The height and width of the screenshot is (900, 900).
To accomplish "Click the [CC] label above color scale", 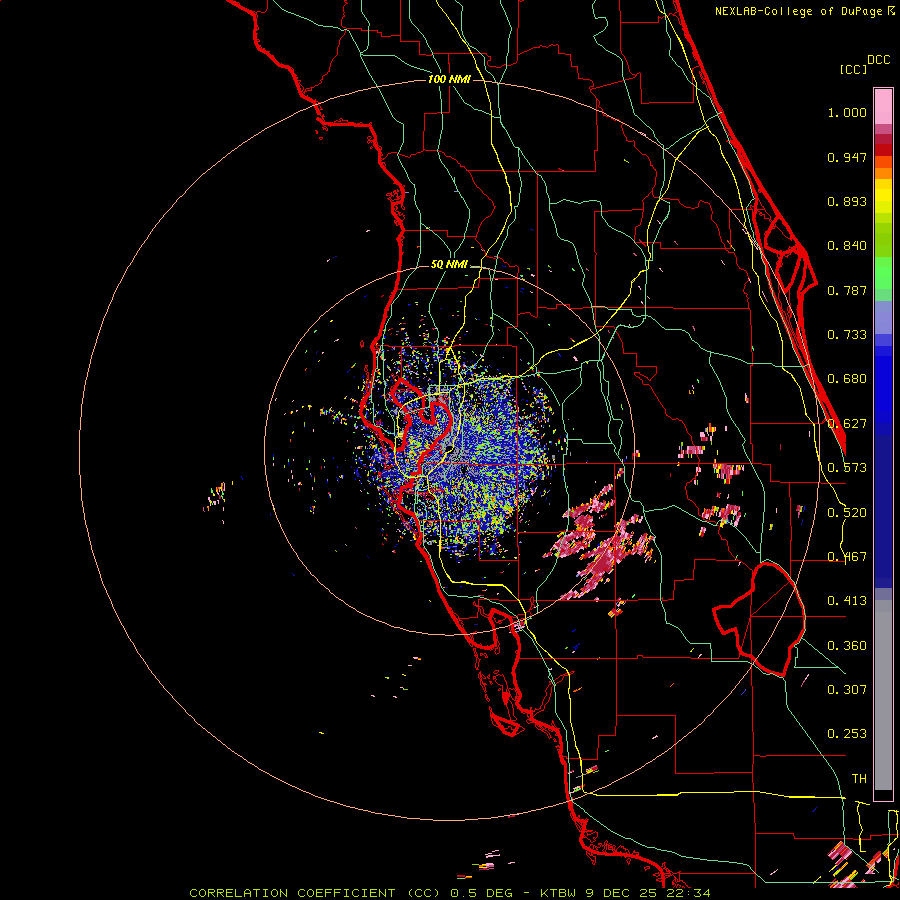I will point(853,69).
